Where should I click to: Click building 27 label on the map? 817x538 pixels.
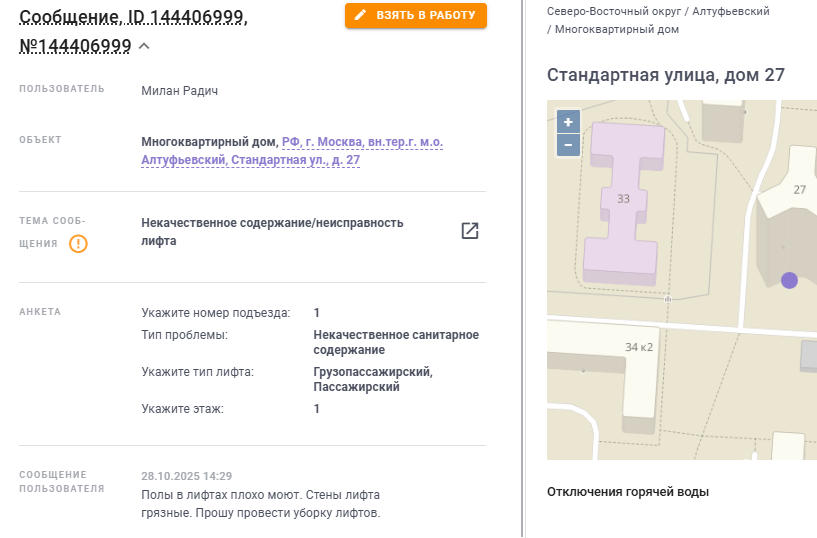799,189
